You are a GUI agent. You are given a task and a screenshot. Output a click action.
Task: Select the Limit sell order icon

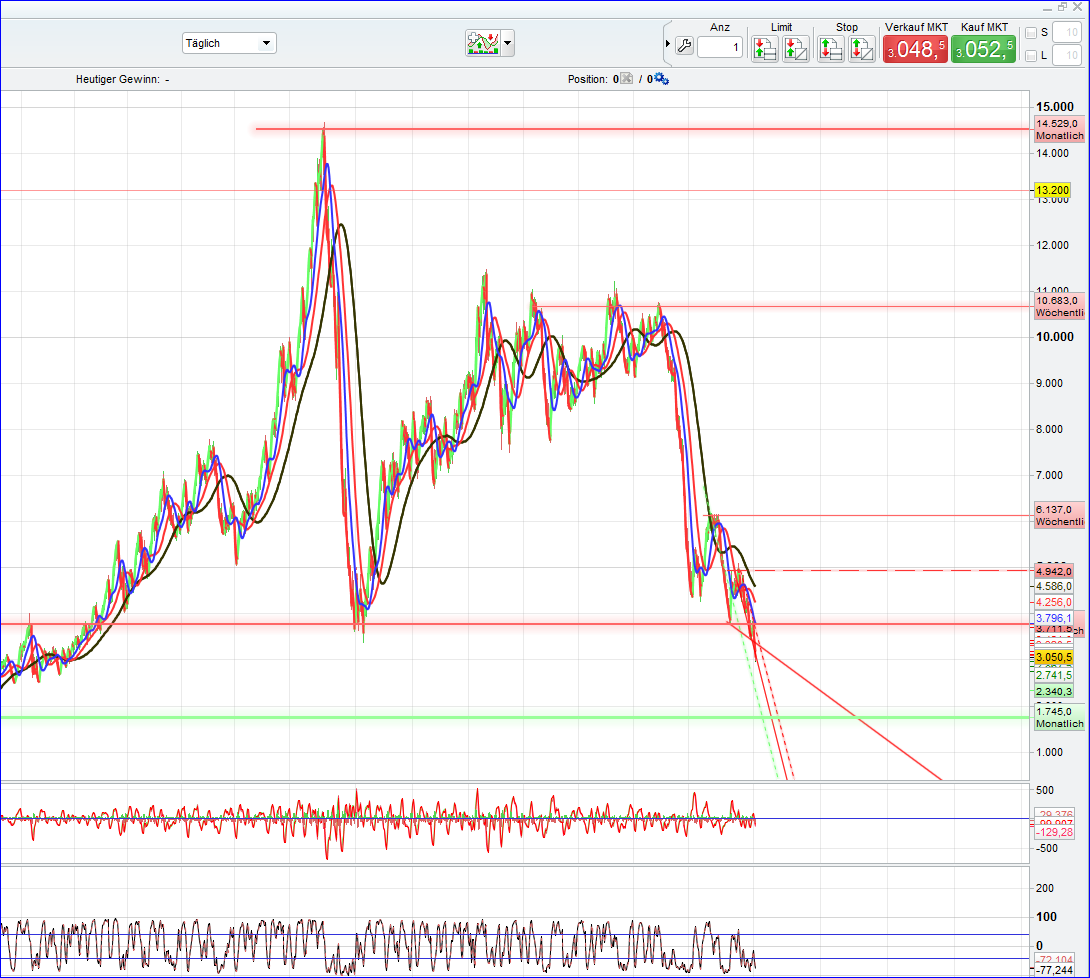[x=795, y=47]
